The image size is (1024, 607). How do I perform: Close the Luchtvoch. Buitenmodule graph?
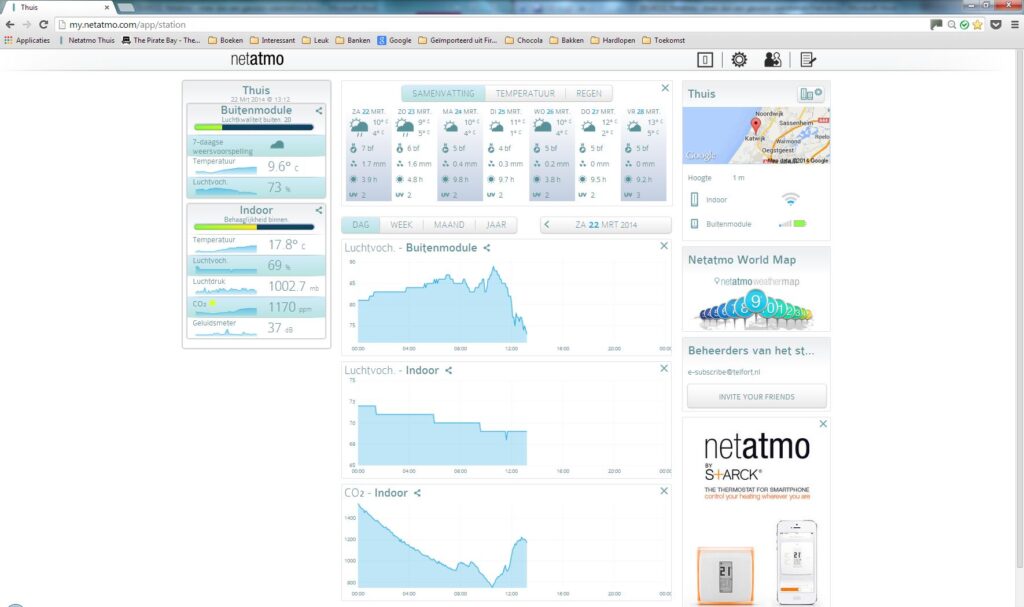(x=664, y=246)
